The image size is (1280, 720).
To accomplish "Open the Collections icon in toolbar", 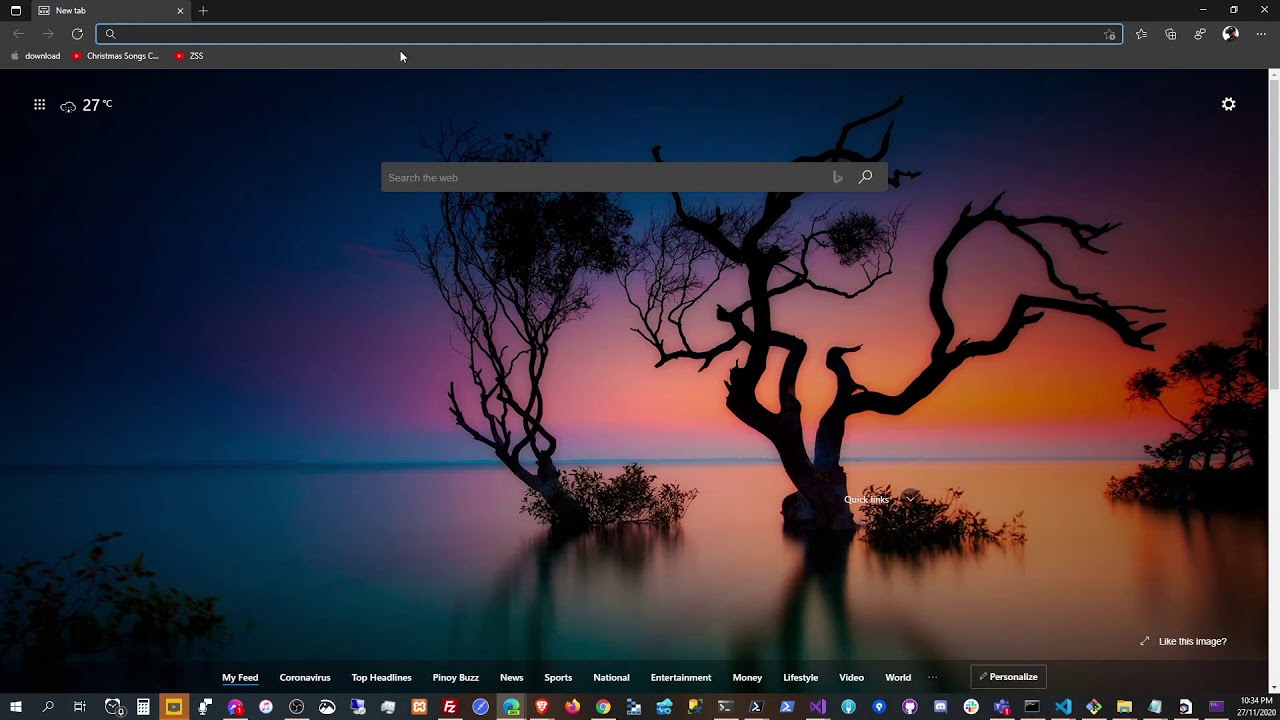I will pos(1170,34).
